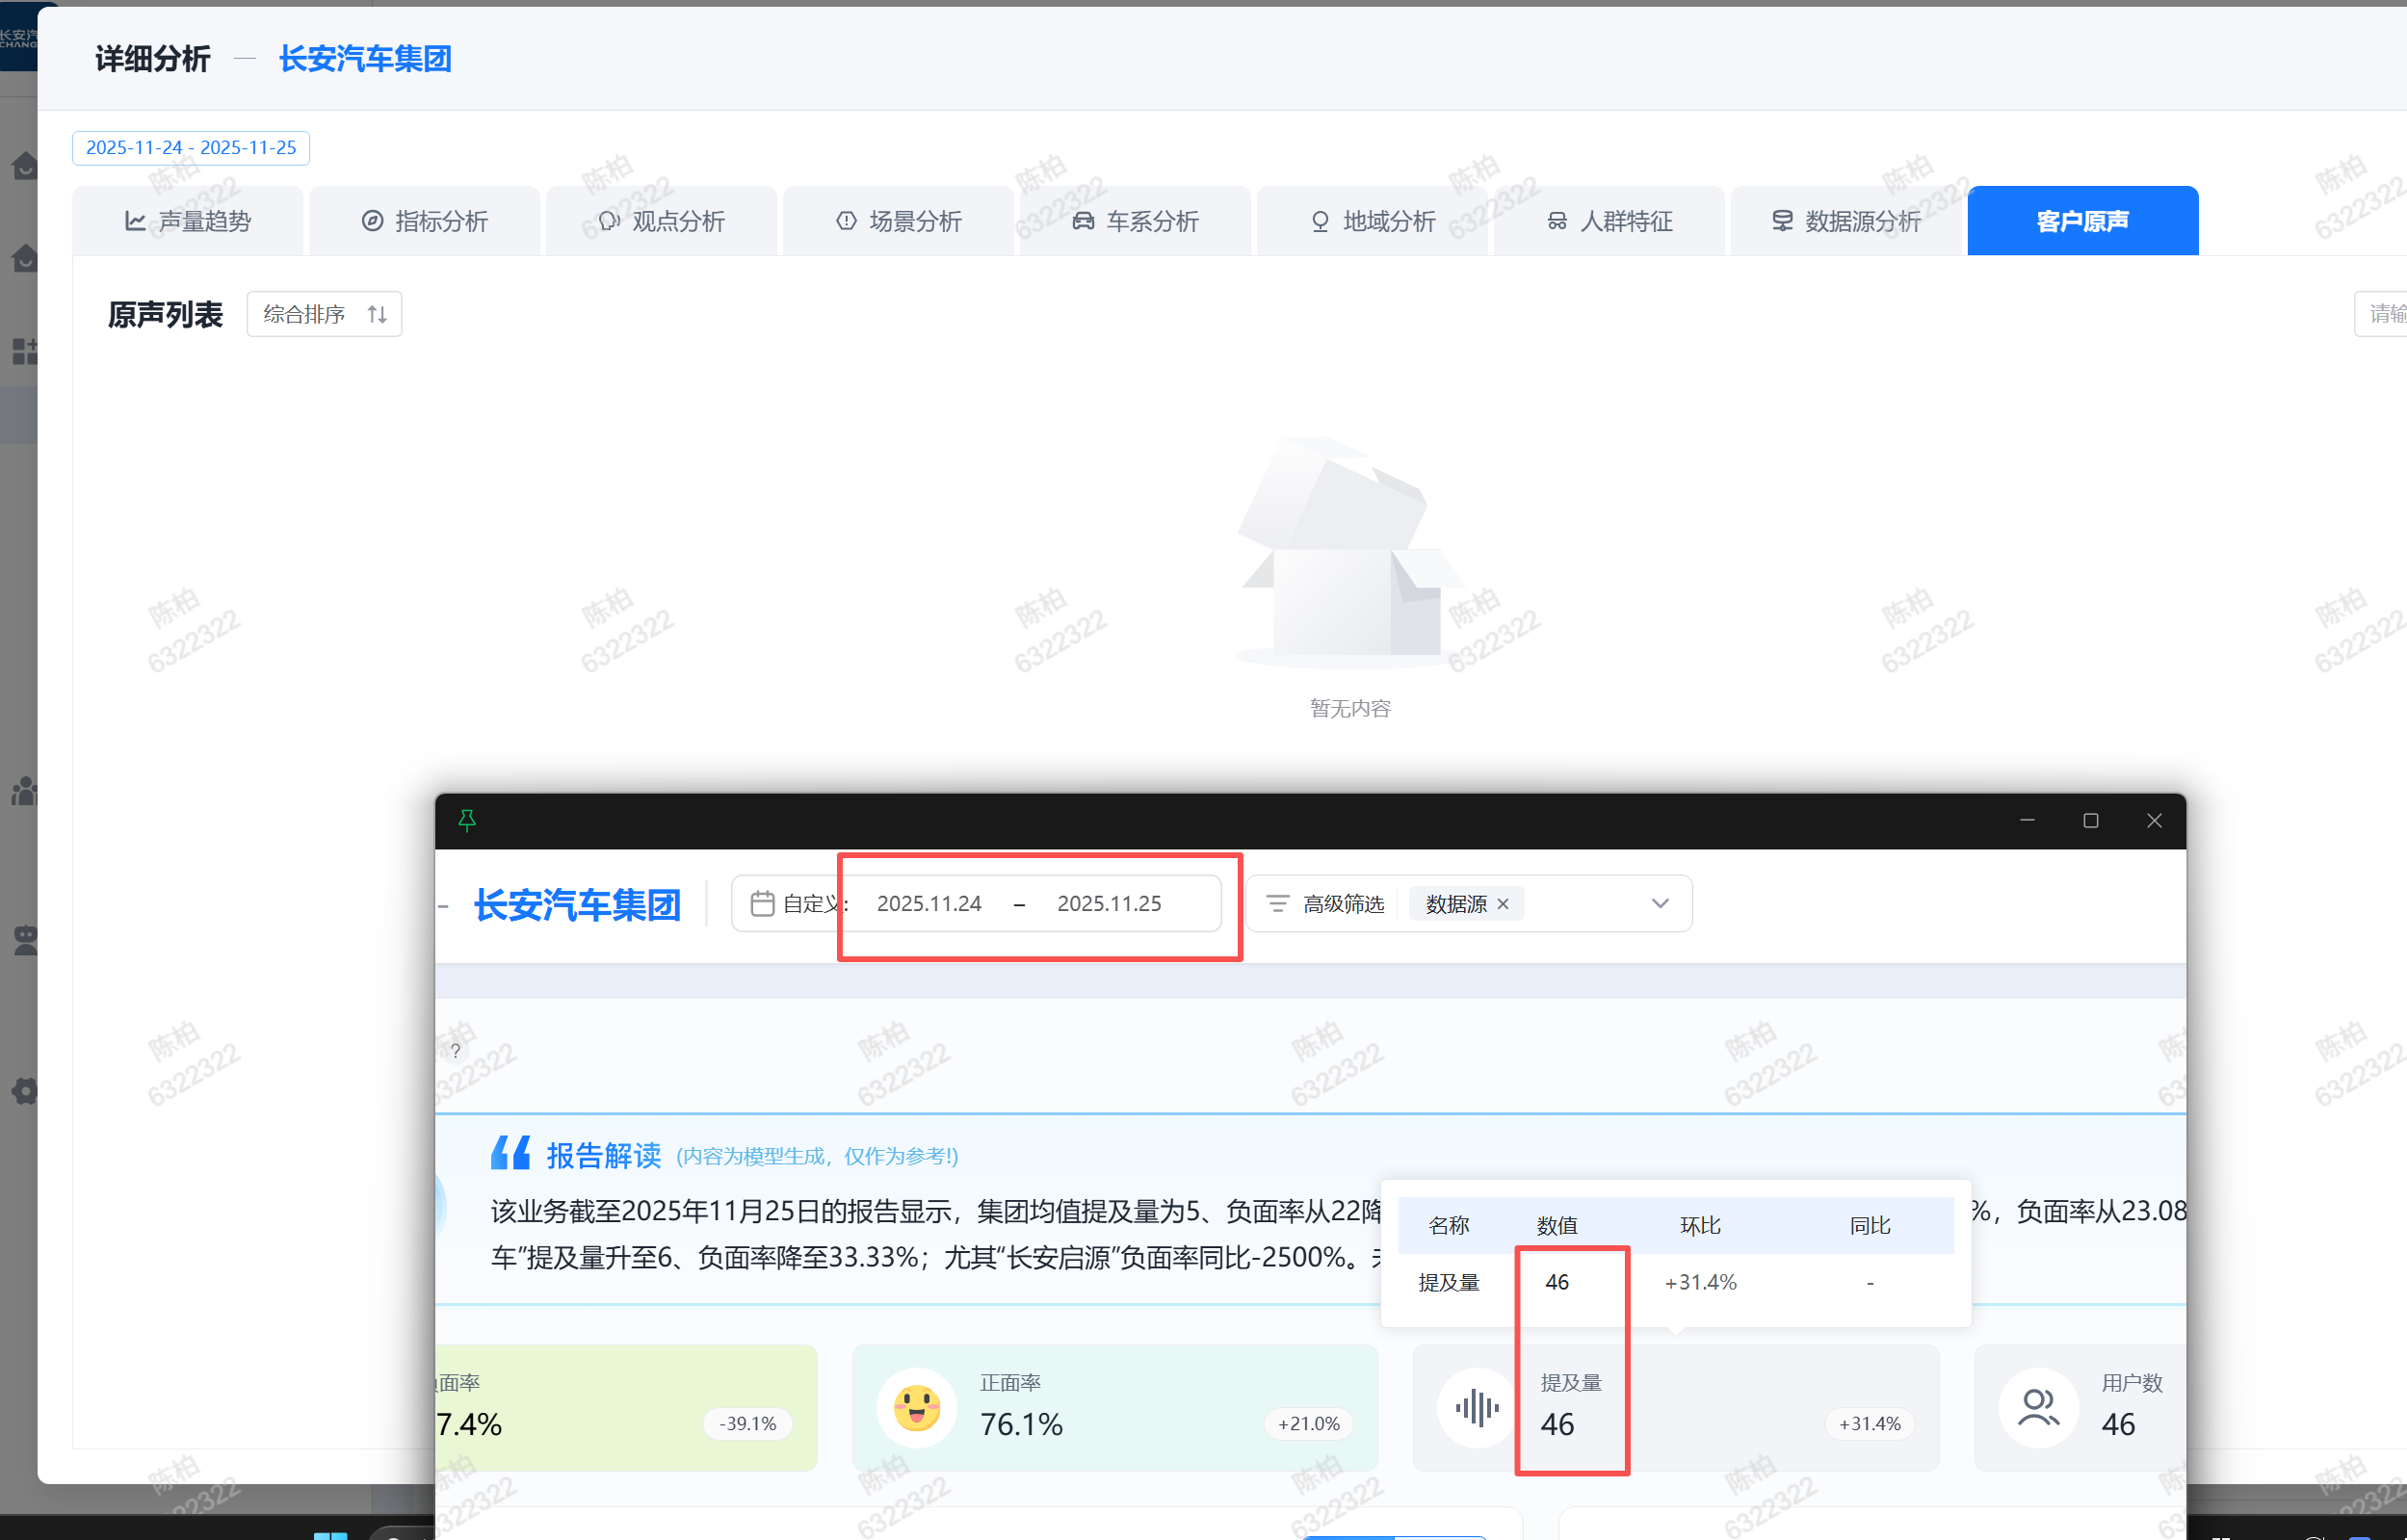Expand the 高级筛选 dropdown chevron

(x=1660, y=903)
